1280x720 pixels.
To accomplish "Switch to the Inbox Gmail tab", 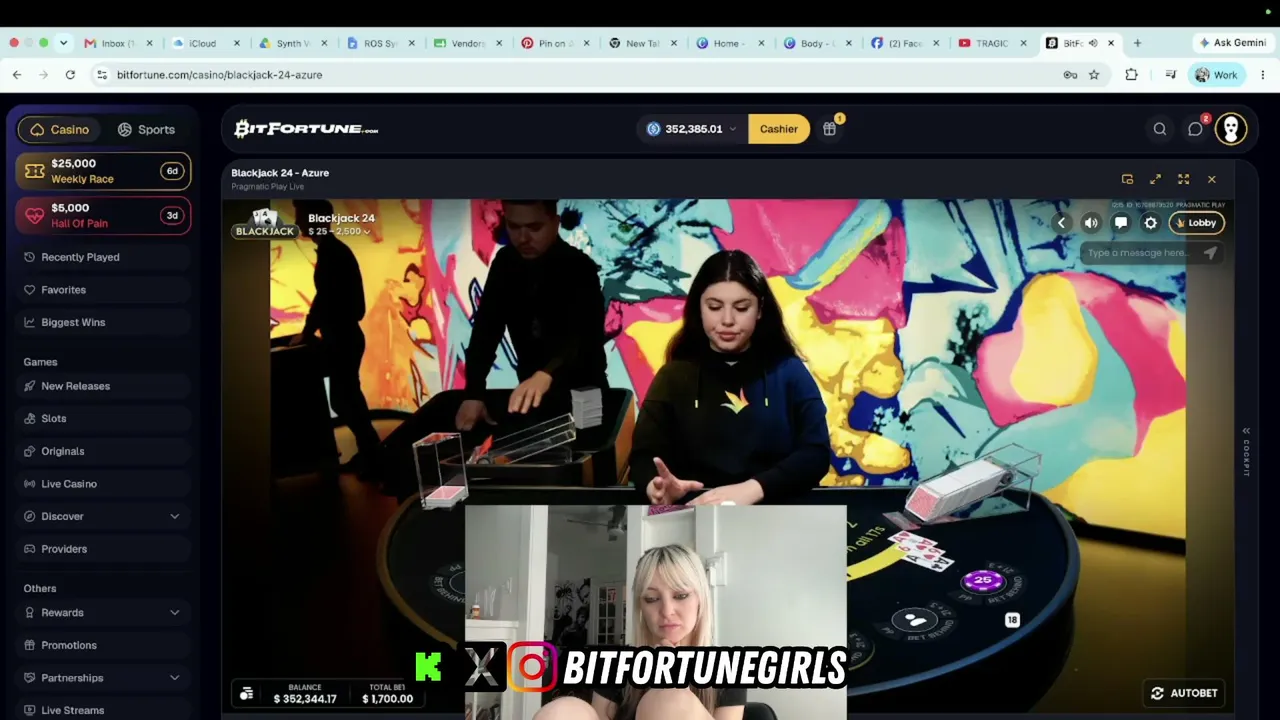I will (119, 43).
